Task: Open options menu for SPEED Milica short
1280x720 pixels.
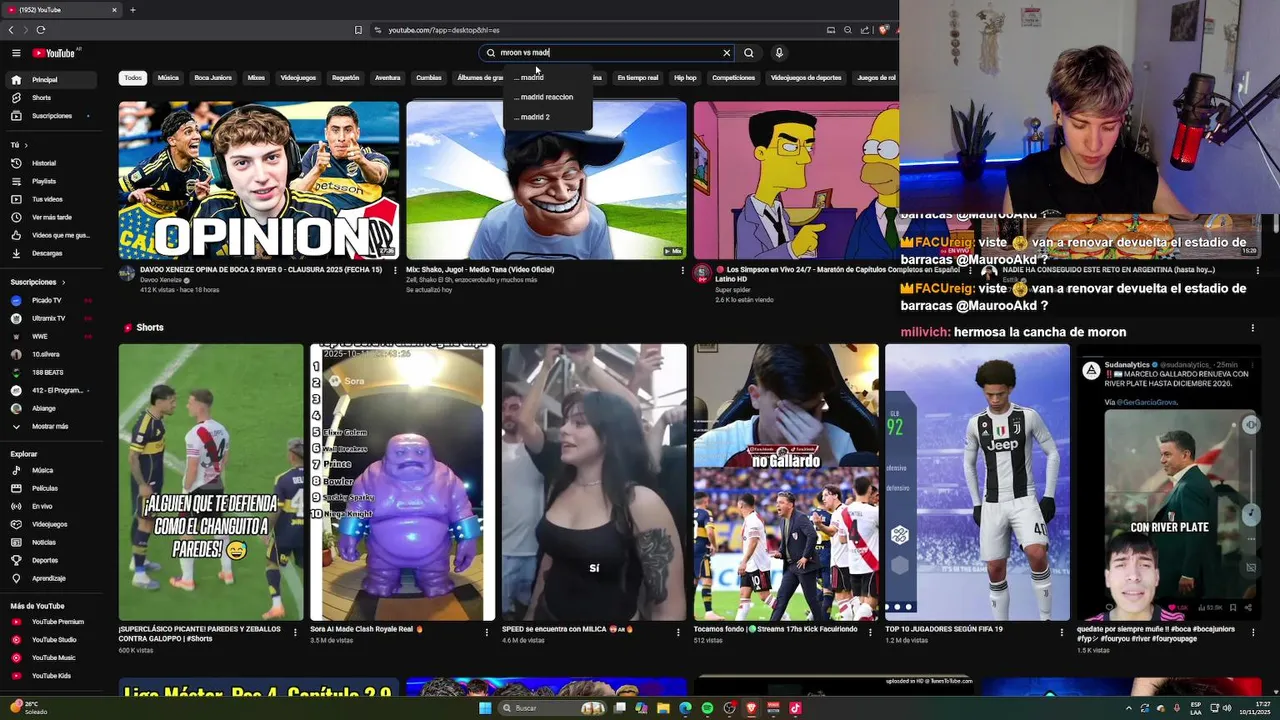Action: click(x=678, y=632)
